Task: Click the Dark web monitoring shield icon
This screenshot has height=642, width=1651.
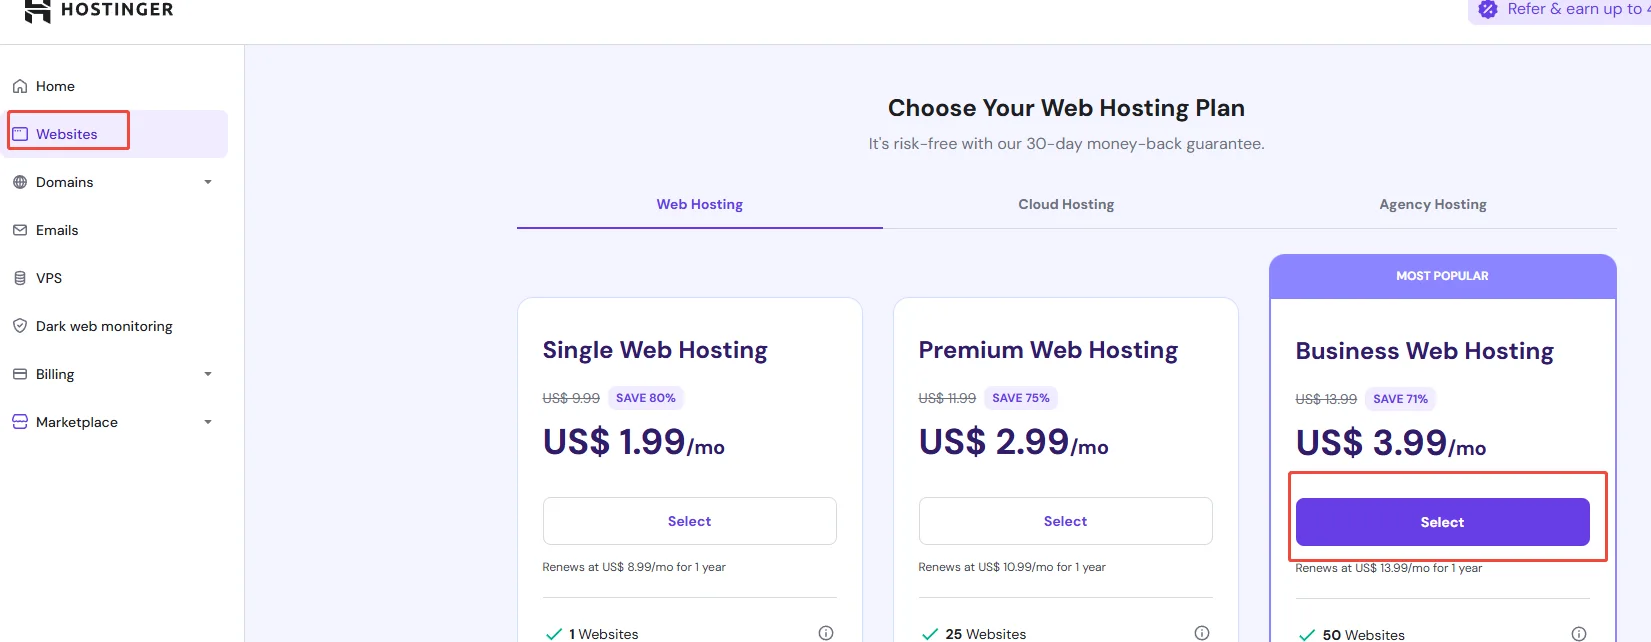Action: (20, 326)
